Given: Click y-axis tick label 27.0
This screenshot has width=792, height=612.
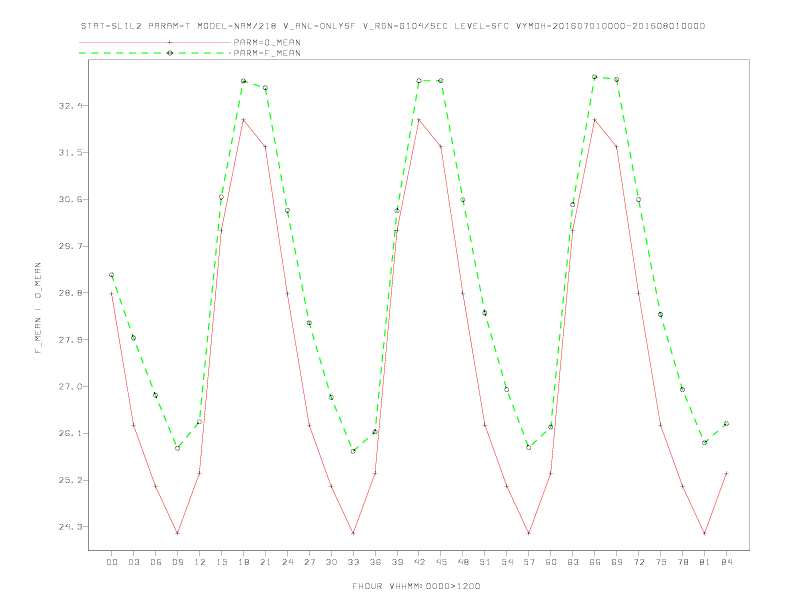Looking at the screenshot, I should (x=69, y=387).
